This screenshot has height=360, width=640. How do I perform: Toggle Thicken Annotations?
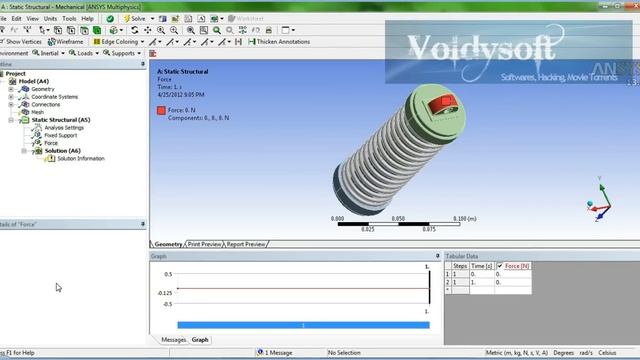point(279,42)
